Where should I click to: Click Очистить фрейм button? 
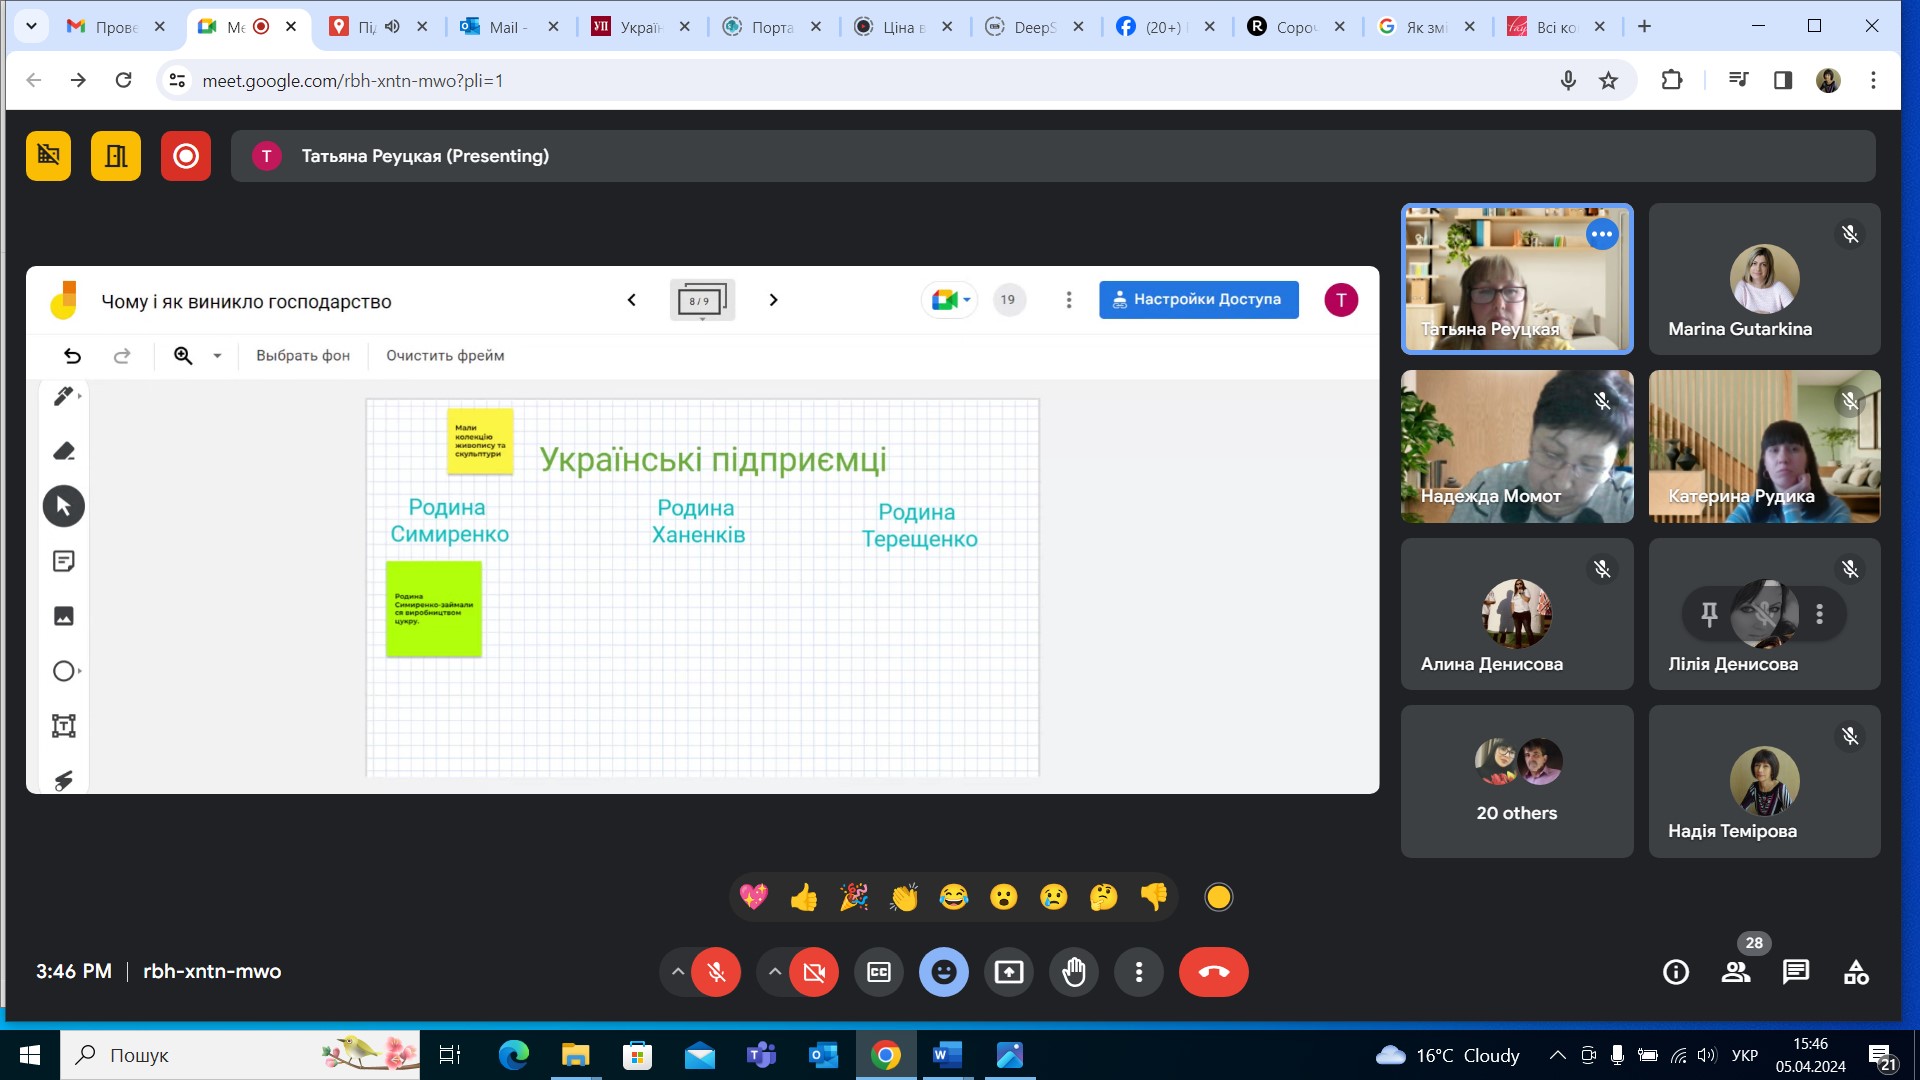point(445,356)
